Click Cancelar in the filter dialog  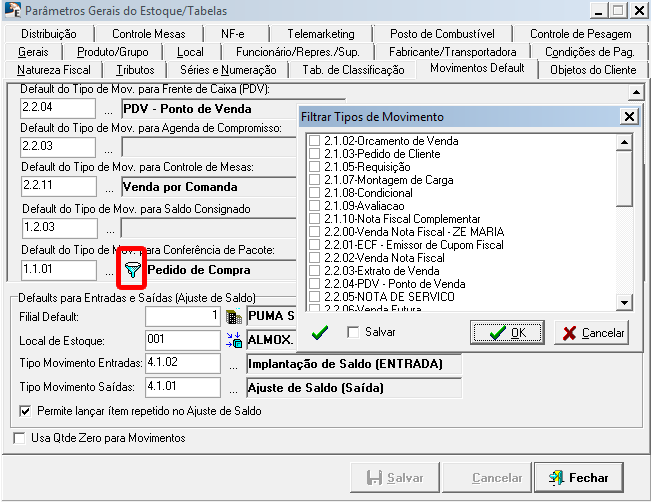point(591,333)
